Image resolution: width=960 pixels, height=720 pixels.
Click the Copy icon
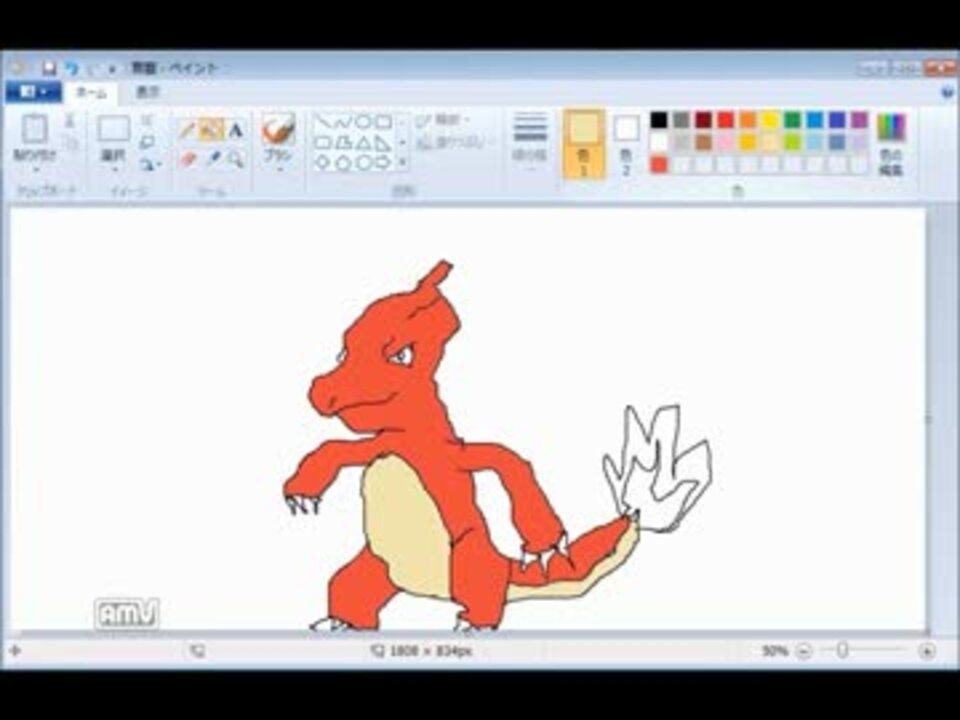click(70, 143)
